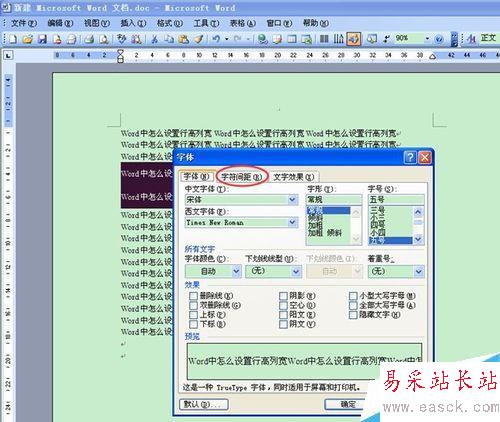The image size is (500, 422).
Task: Enable the 下标 subscript checkbox
Action: click(193, 324)
